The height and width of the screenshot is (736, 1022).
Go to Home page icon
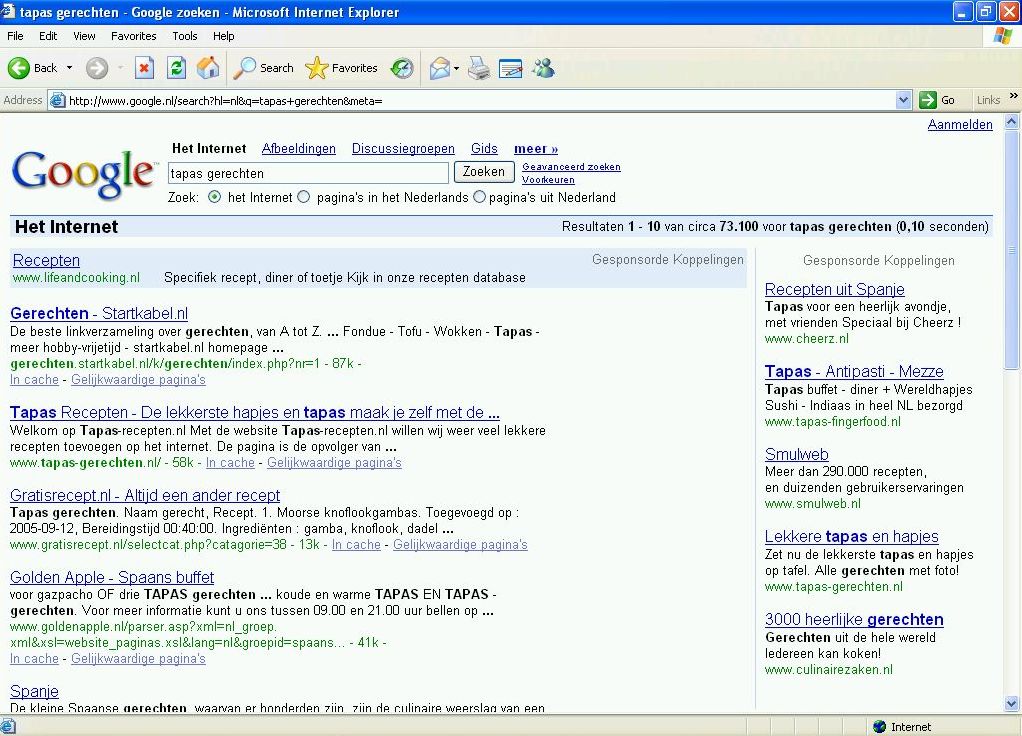[208, 68]
